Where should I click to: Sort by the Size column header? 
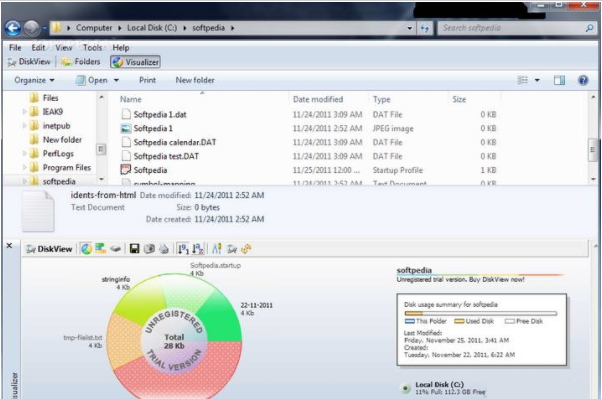pyautogui.click(x=459, y=99)
